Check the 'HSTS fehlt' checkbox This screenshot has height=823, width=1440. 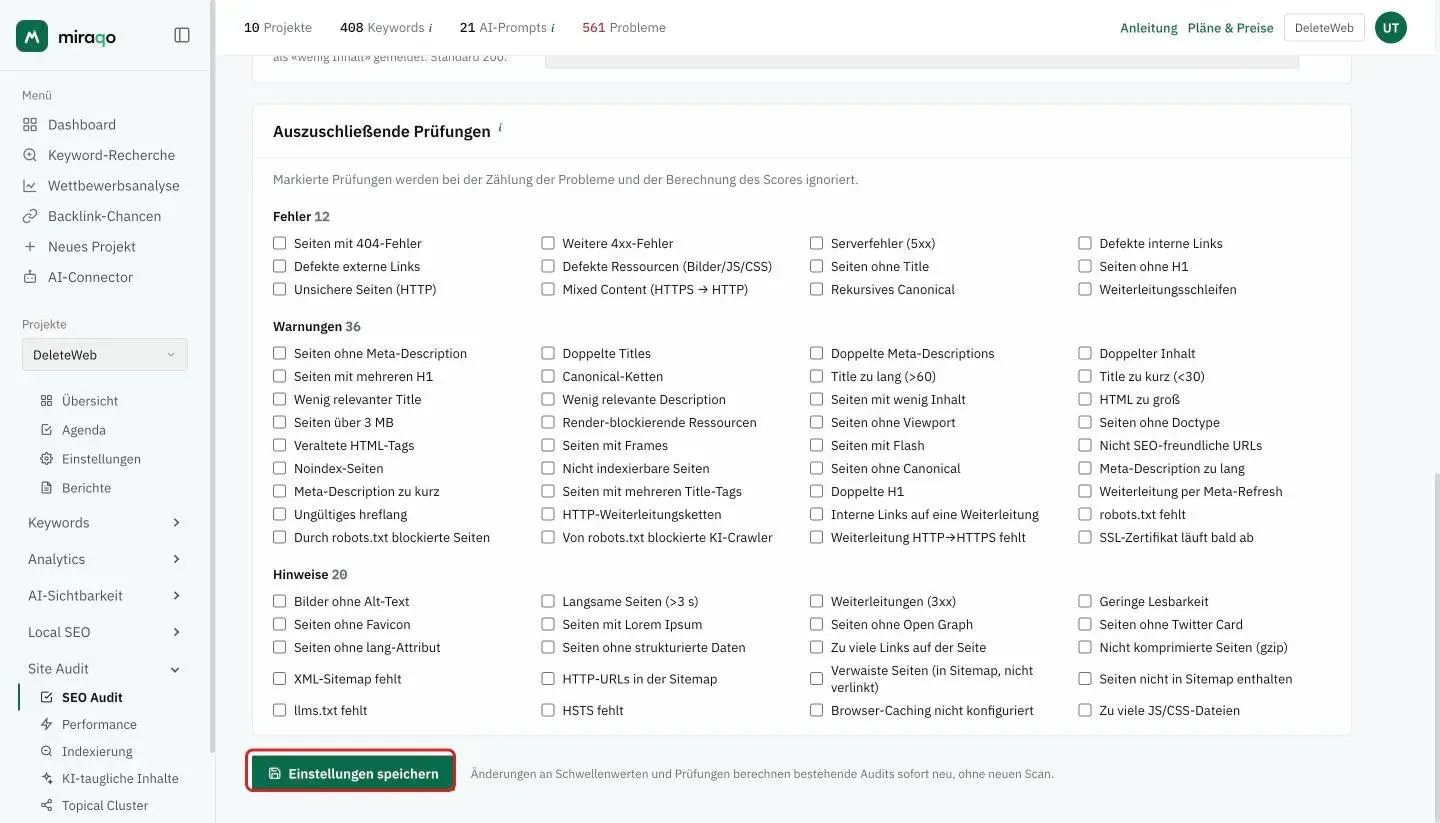[x=548, y=710]
